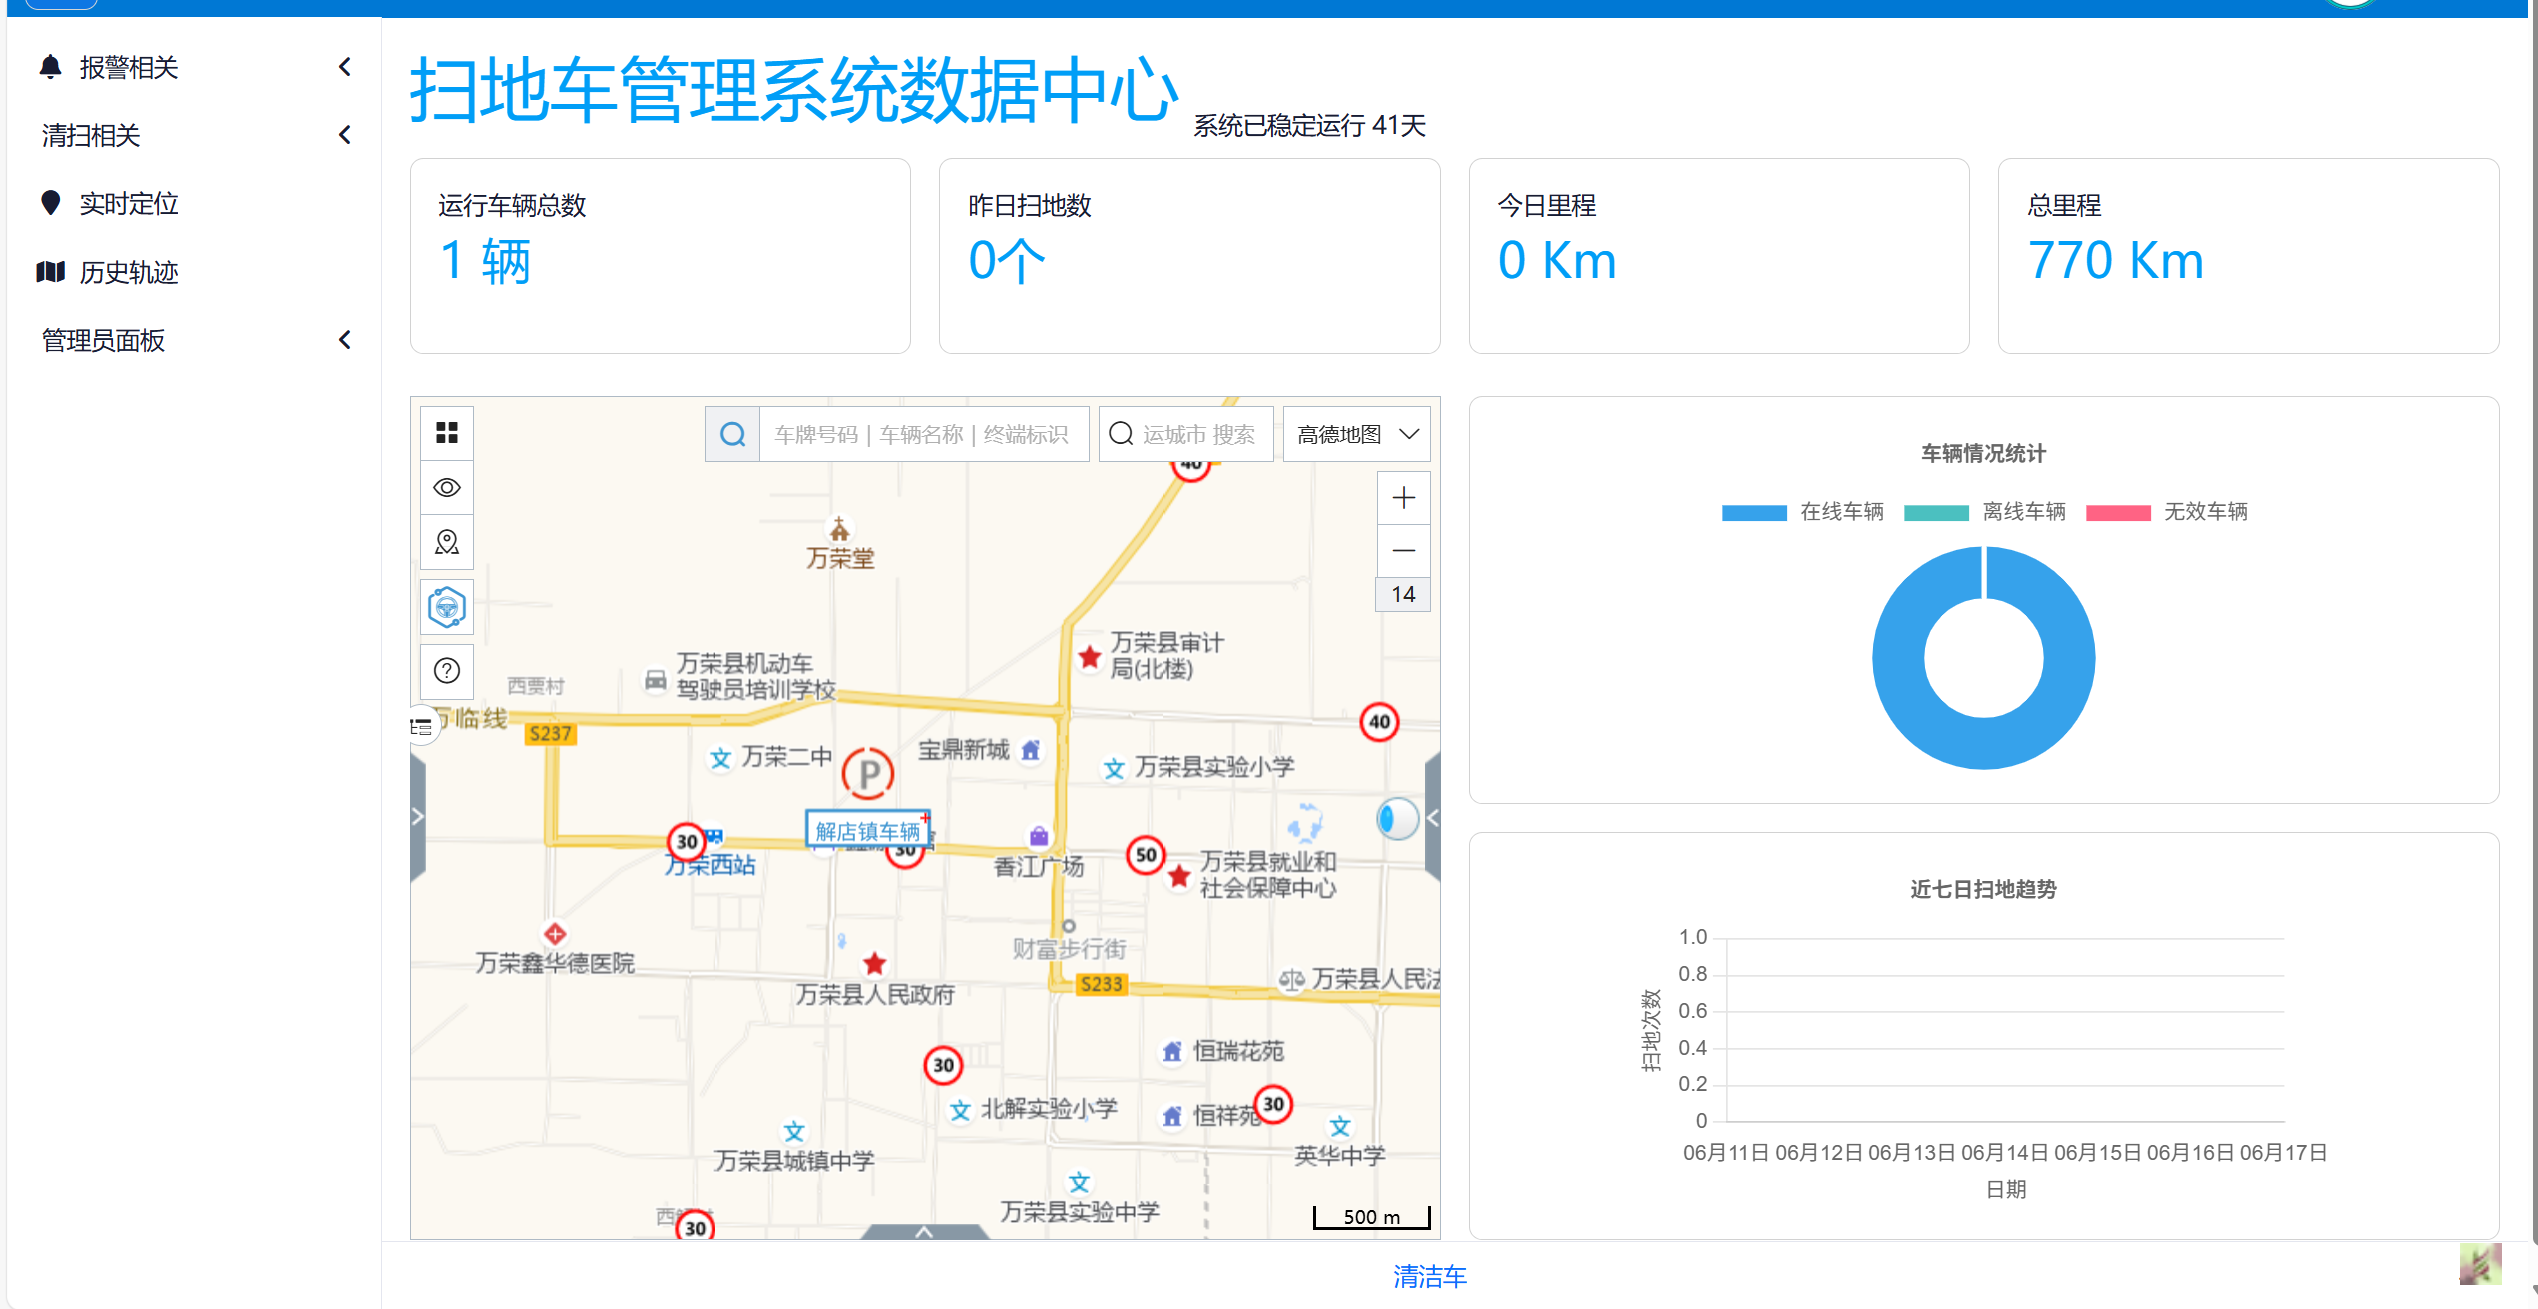Screen dimensions: 2538x1309
Task: Click the 无效车辆 red legend swatch
Action: (2118, 513)
